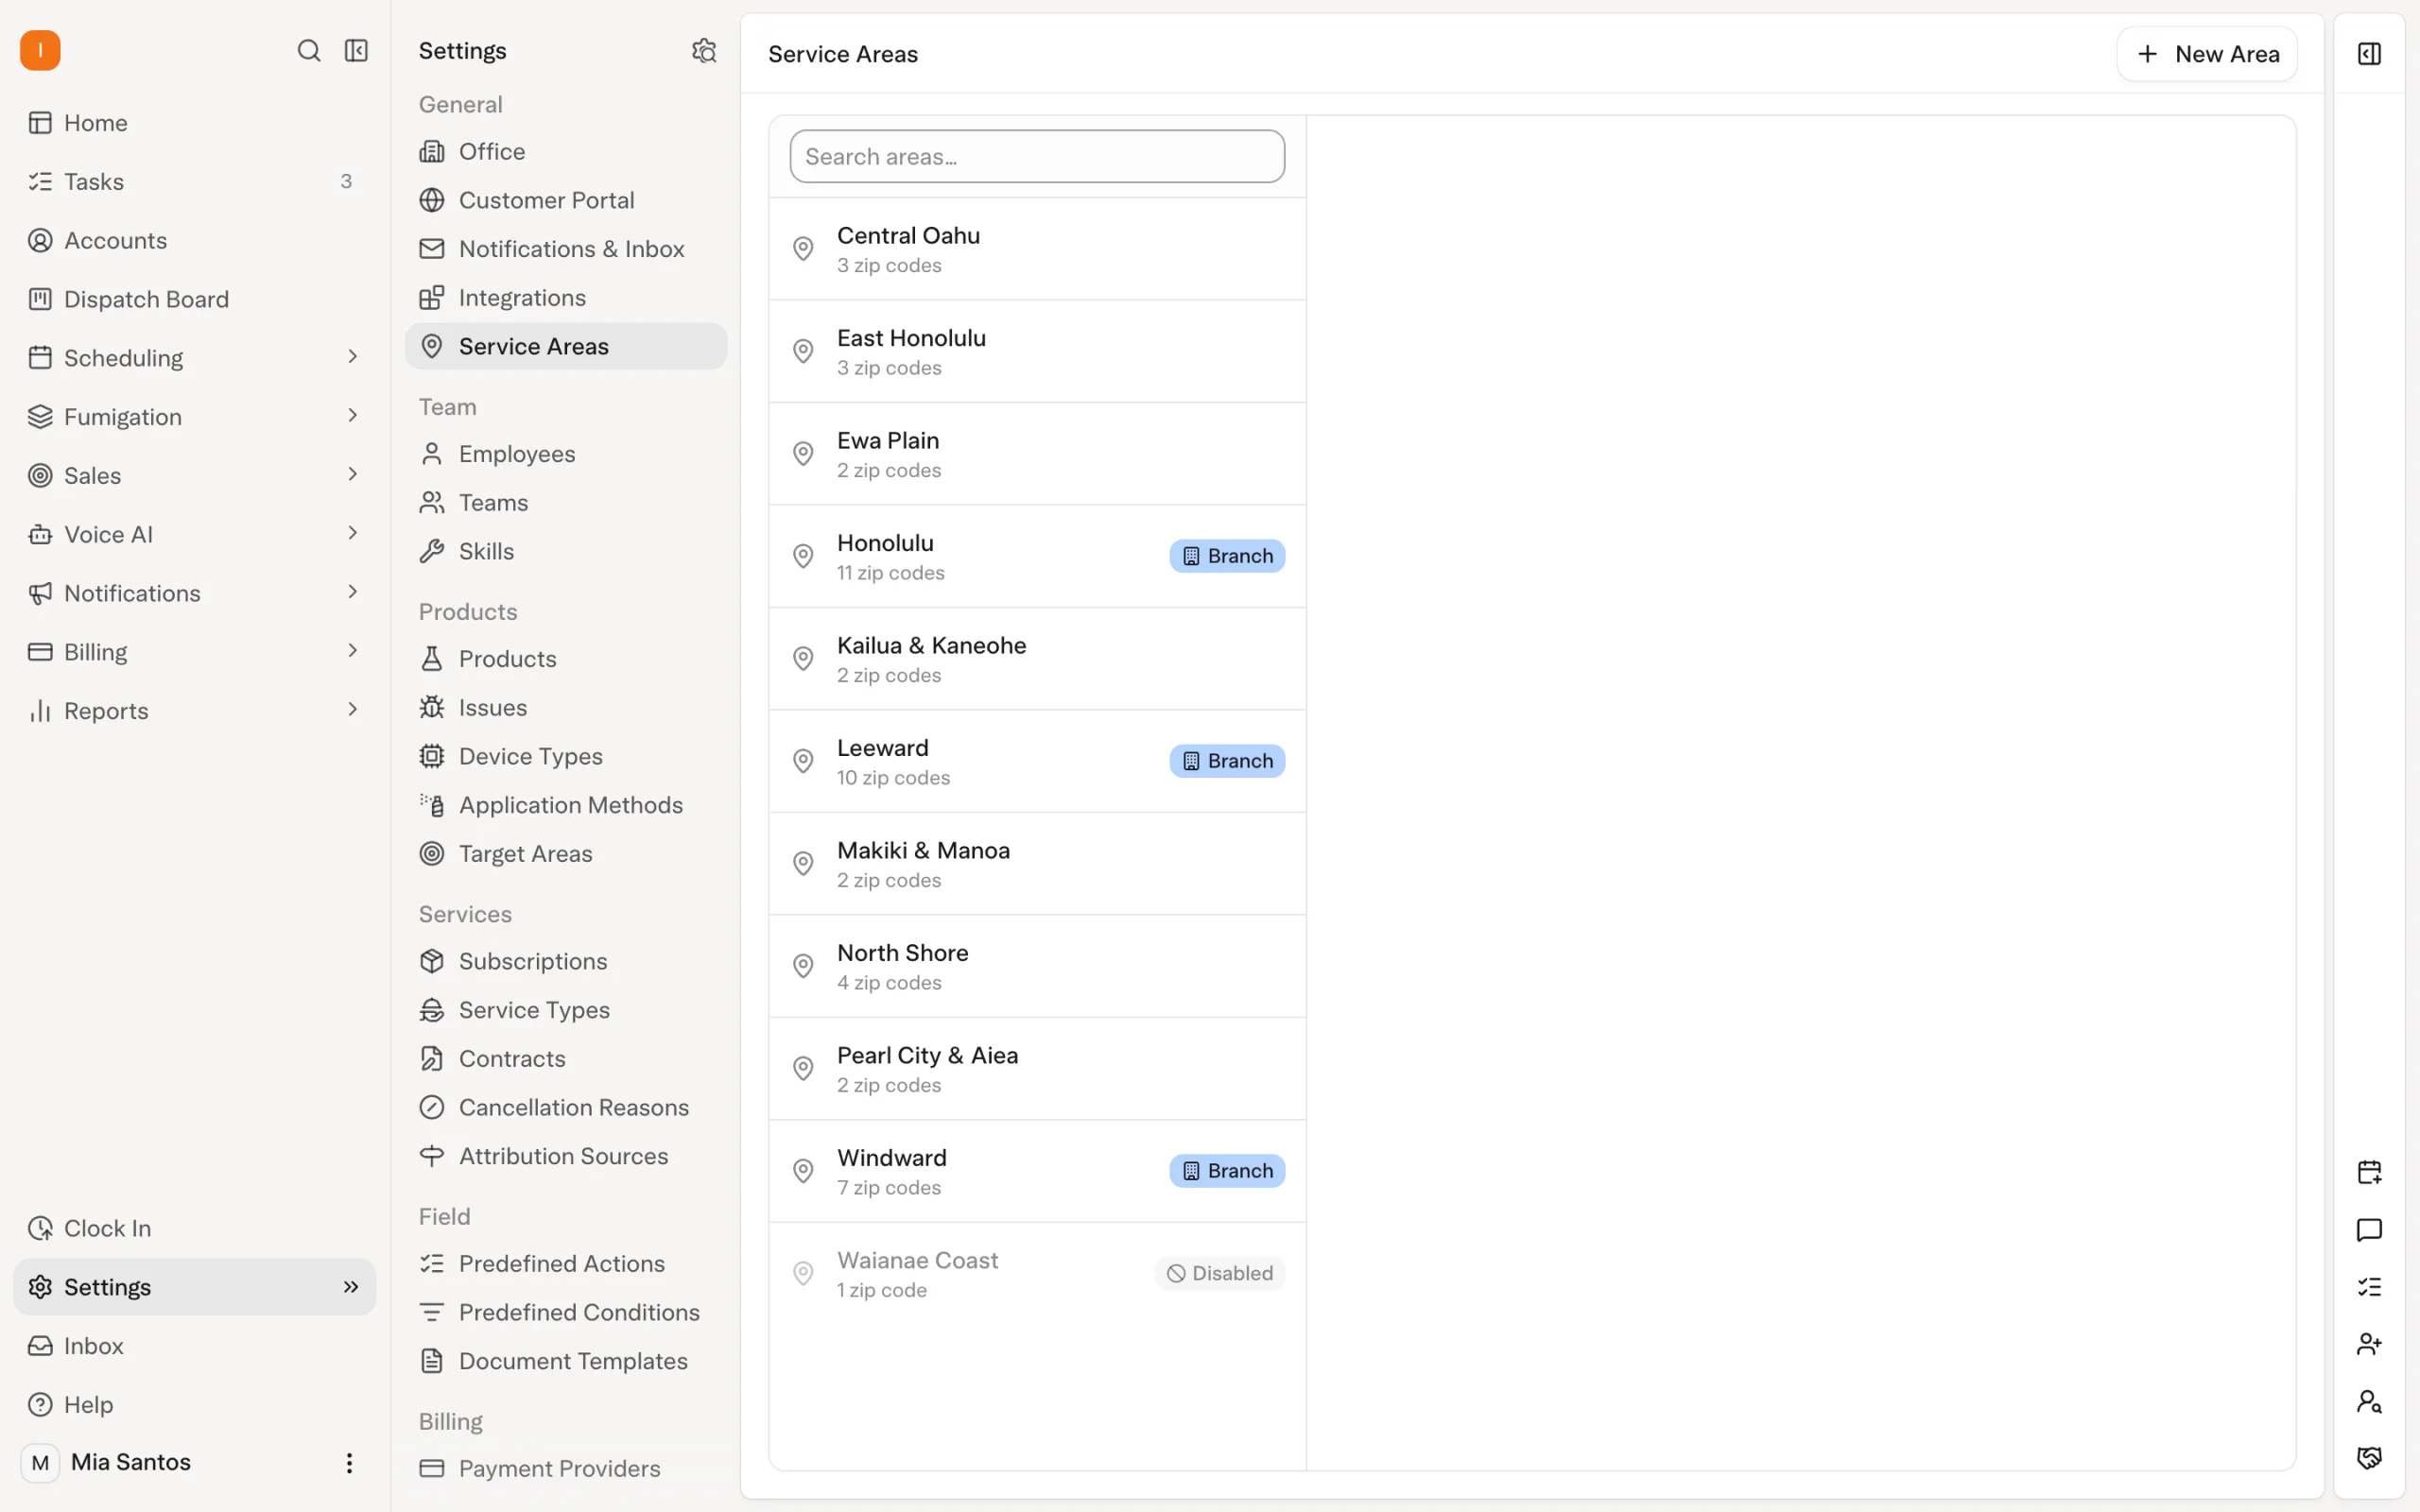Click the Issues bug icon

pyautogui.click(x=432, y=707)
